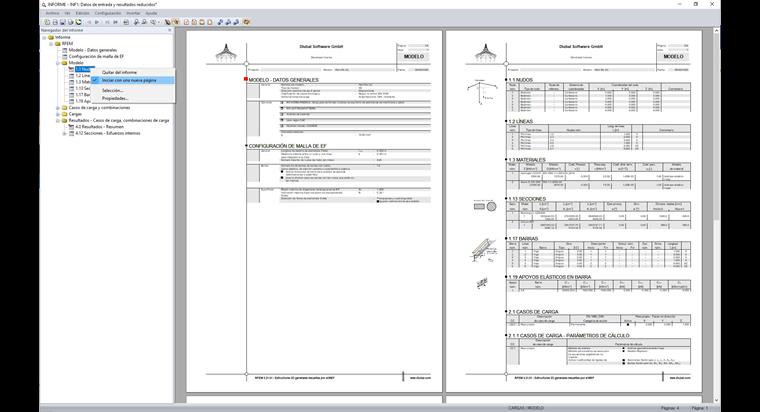Select 'Cargas' tree label
The height and width of the screenshot is (412, 760).
pos(75,114)
